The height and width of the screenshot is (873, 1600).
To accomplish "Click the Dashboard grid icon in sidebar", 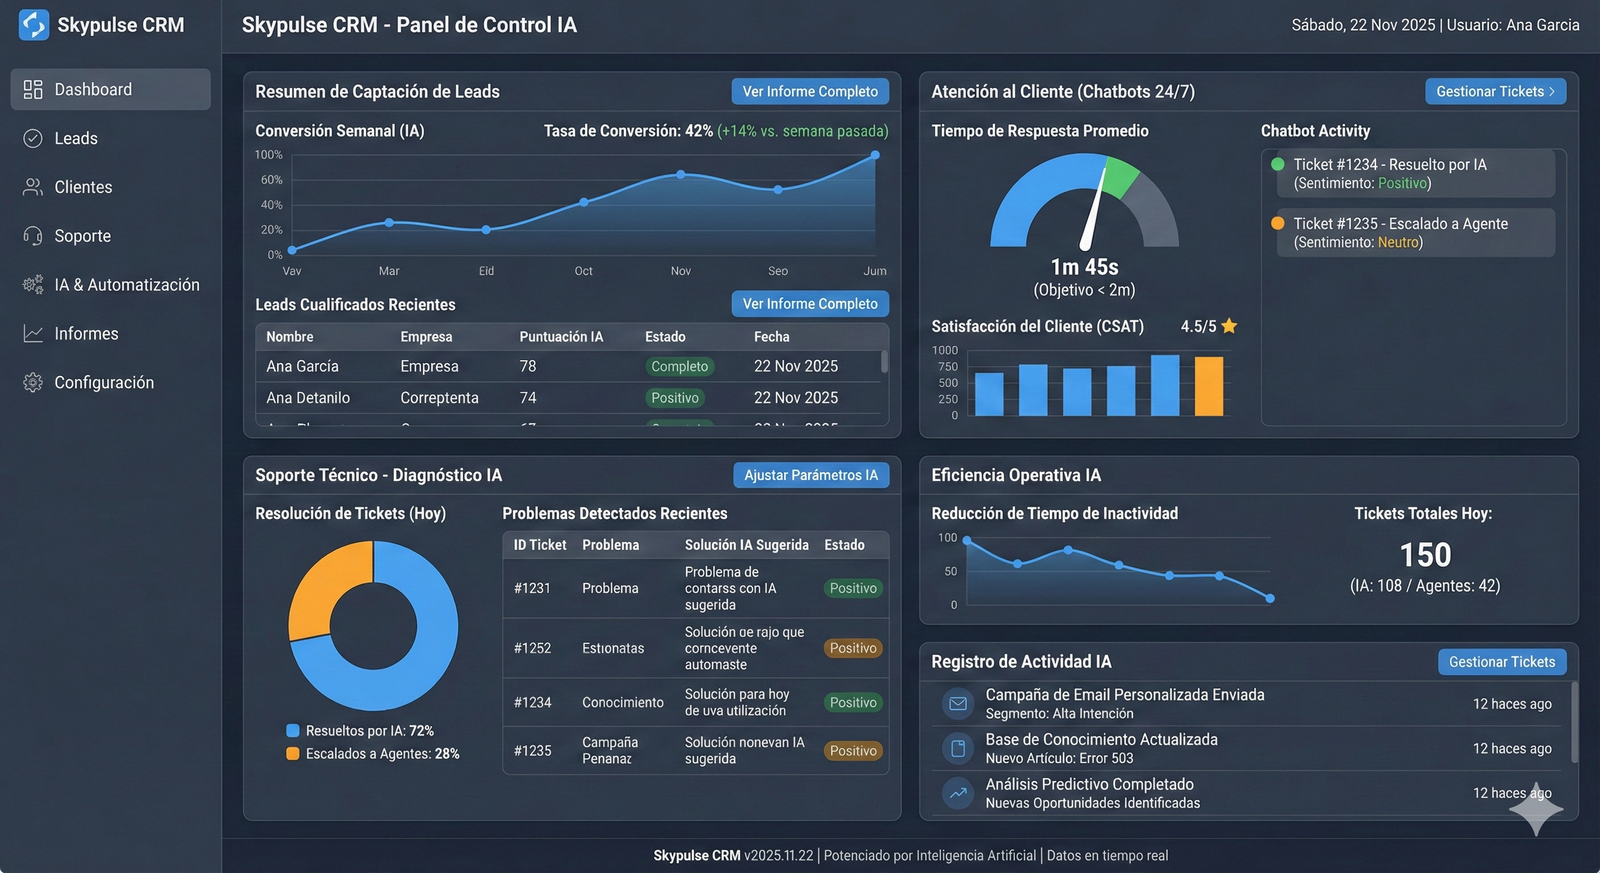I will (33, 90).
